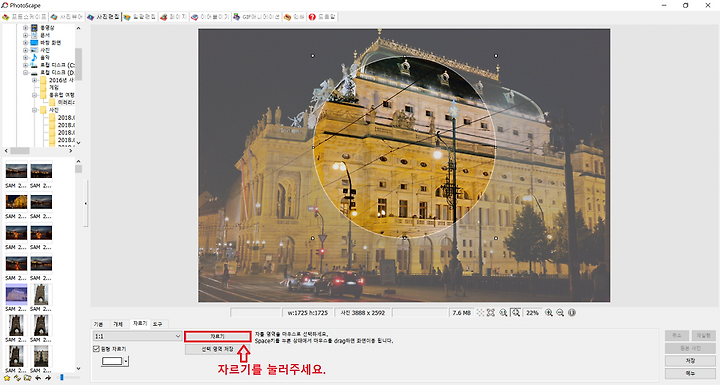Image resolution: width=720 pixels, height=385 pixels.
Task: Click the side panel collapse handle
Action: tap(86, 203)
